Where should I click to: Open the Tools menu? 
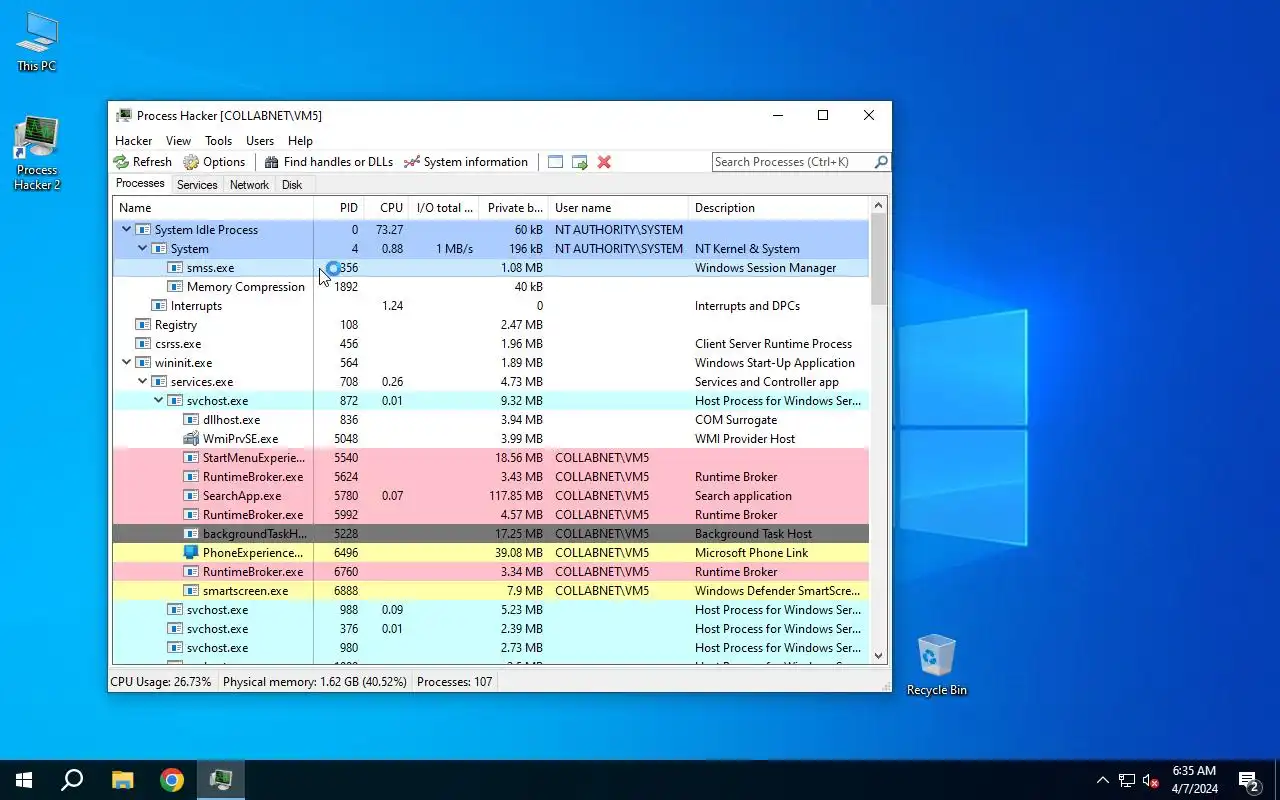point(218,141)
